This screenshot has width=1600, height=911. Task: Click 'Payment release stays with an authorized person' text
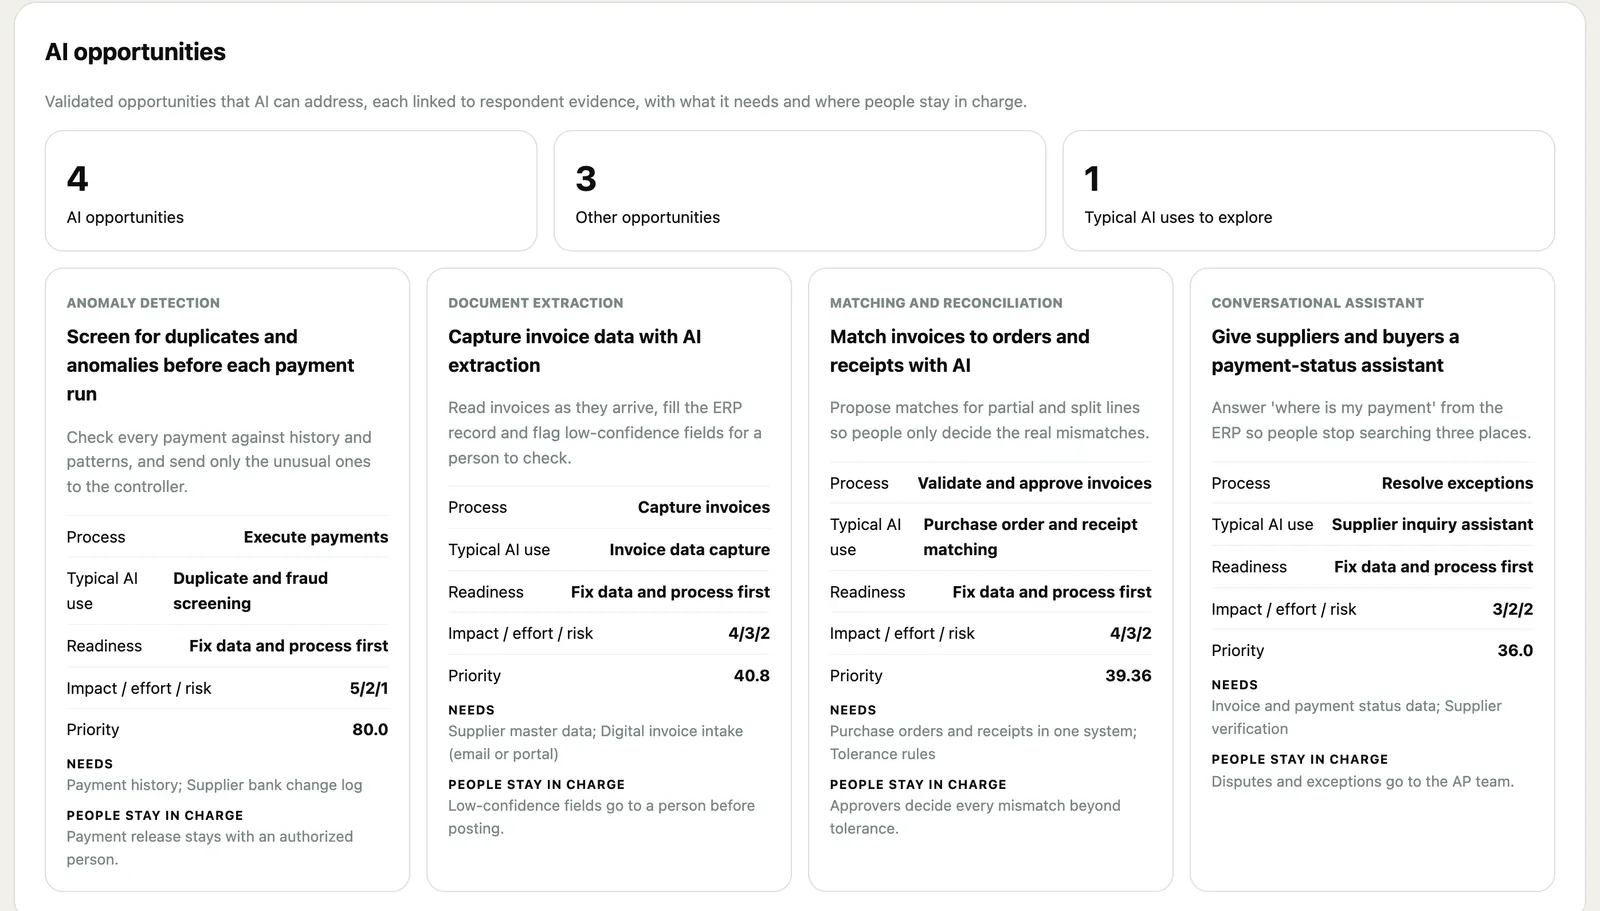point(210,848)
